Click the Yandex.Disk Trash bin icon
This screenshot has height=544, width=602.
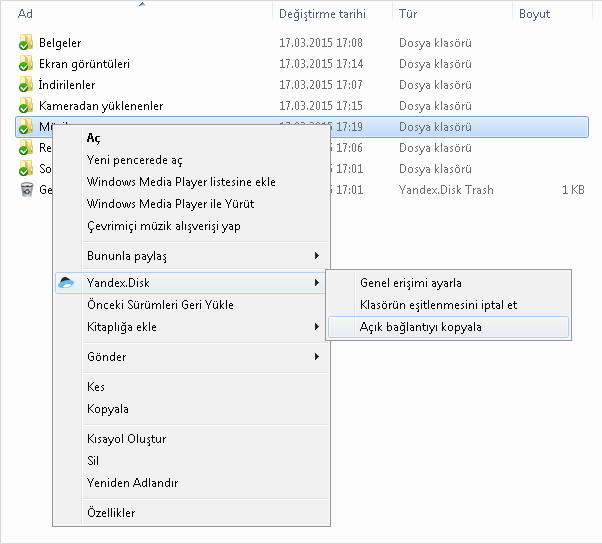26,190
